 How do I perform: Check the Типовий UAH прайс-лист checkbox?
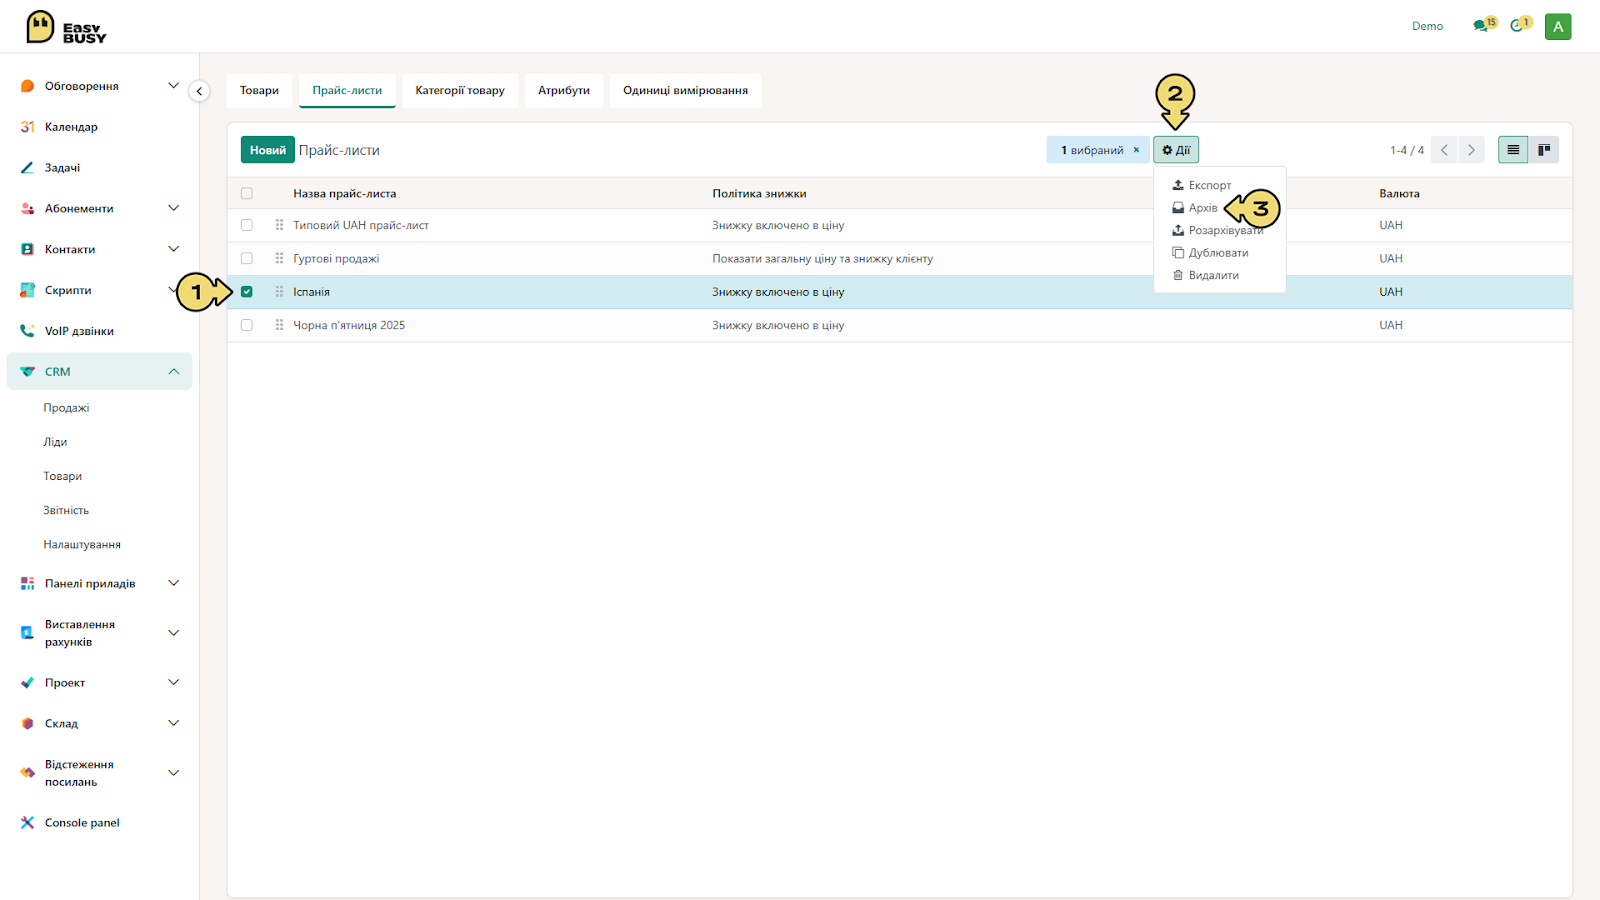point(247,225)
